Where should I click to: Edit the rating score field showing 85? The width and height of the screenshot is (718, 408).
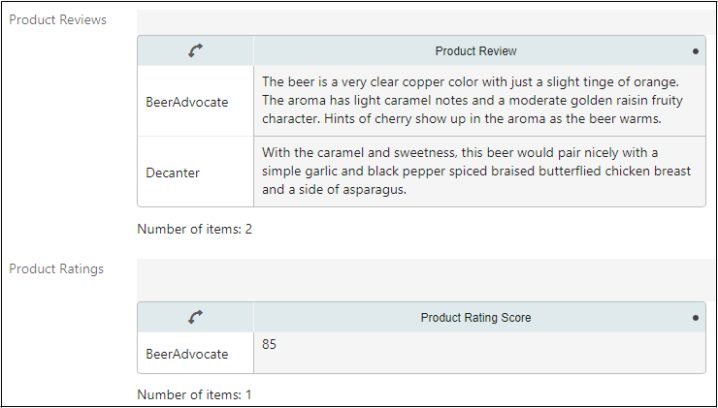[x=479, y=353]
